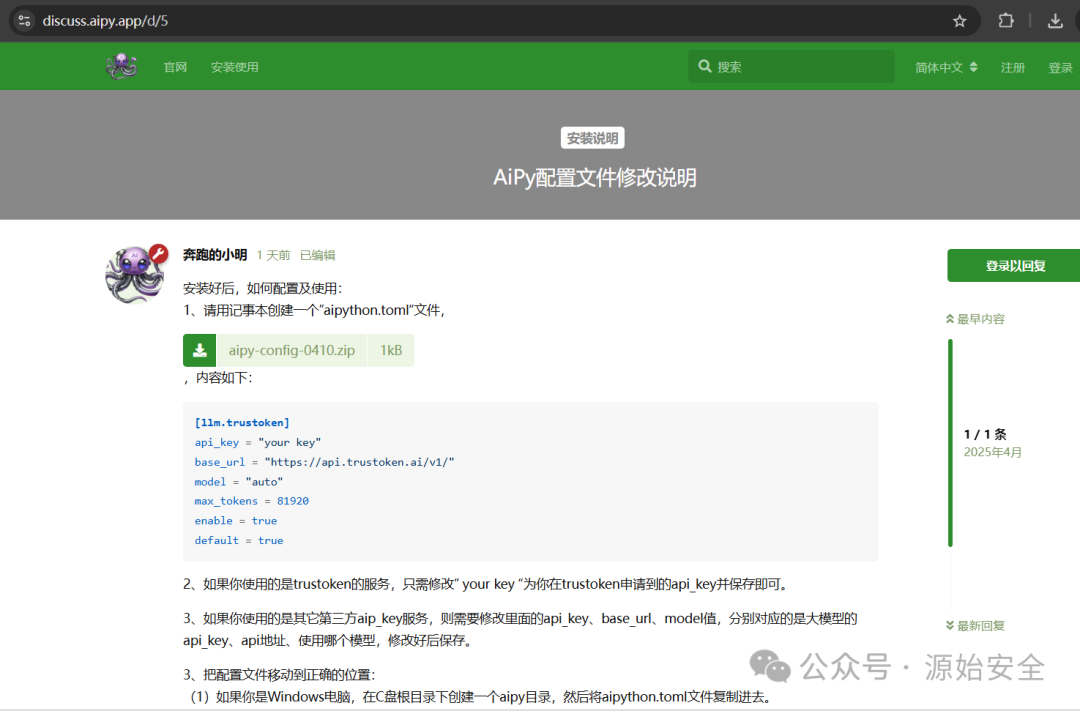
Task: Click the AiPy配置文件修改说明 title
Action: (x=594, y=178)
